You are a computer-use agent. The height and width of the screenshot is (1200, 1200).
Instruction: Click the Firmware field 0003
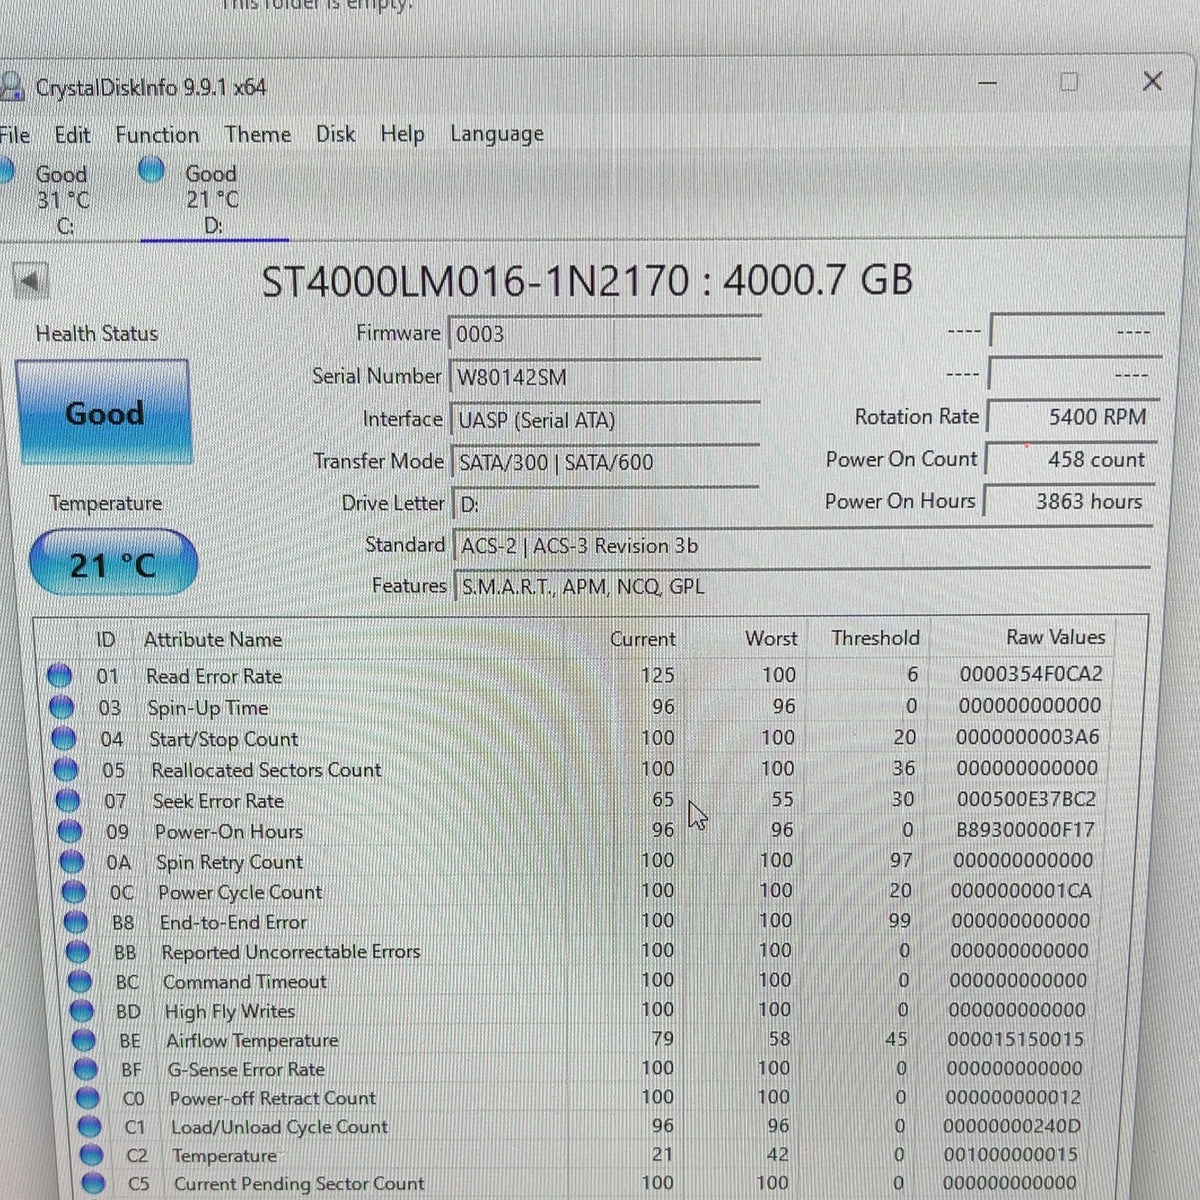pyautogui.click(x=605, y=334)
